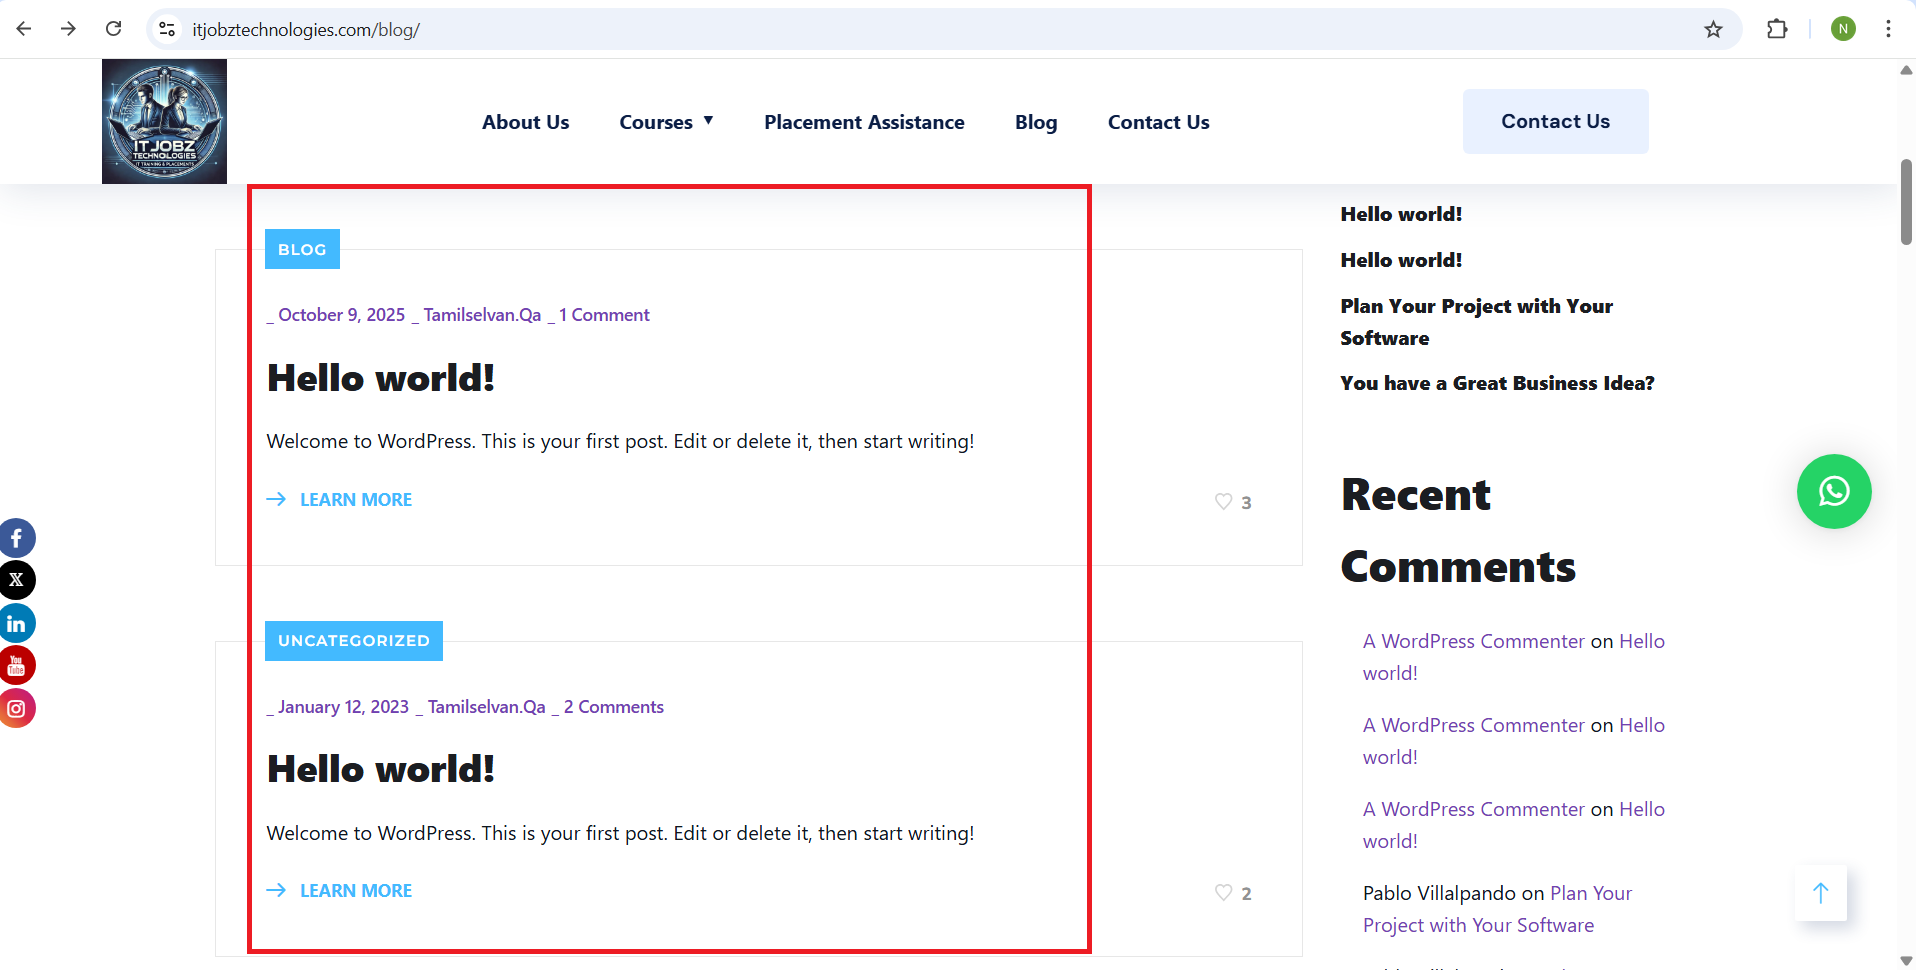Open the Facebook social sidebar icon
Screen dimensions: 1916x970
point(17,538)
